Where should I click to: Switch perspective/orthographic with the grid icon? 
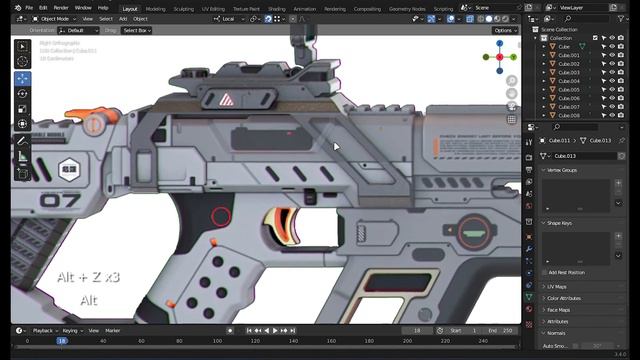coord(511,120)
